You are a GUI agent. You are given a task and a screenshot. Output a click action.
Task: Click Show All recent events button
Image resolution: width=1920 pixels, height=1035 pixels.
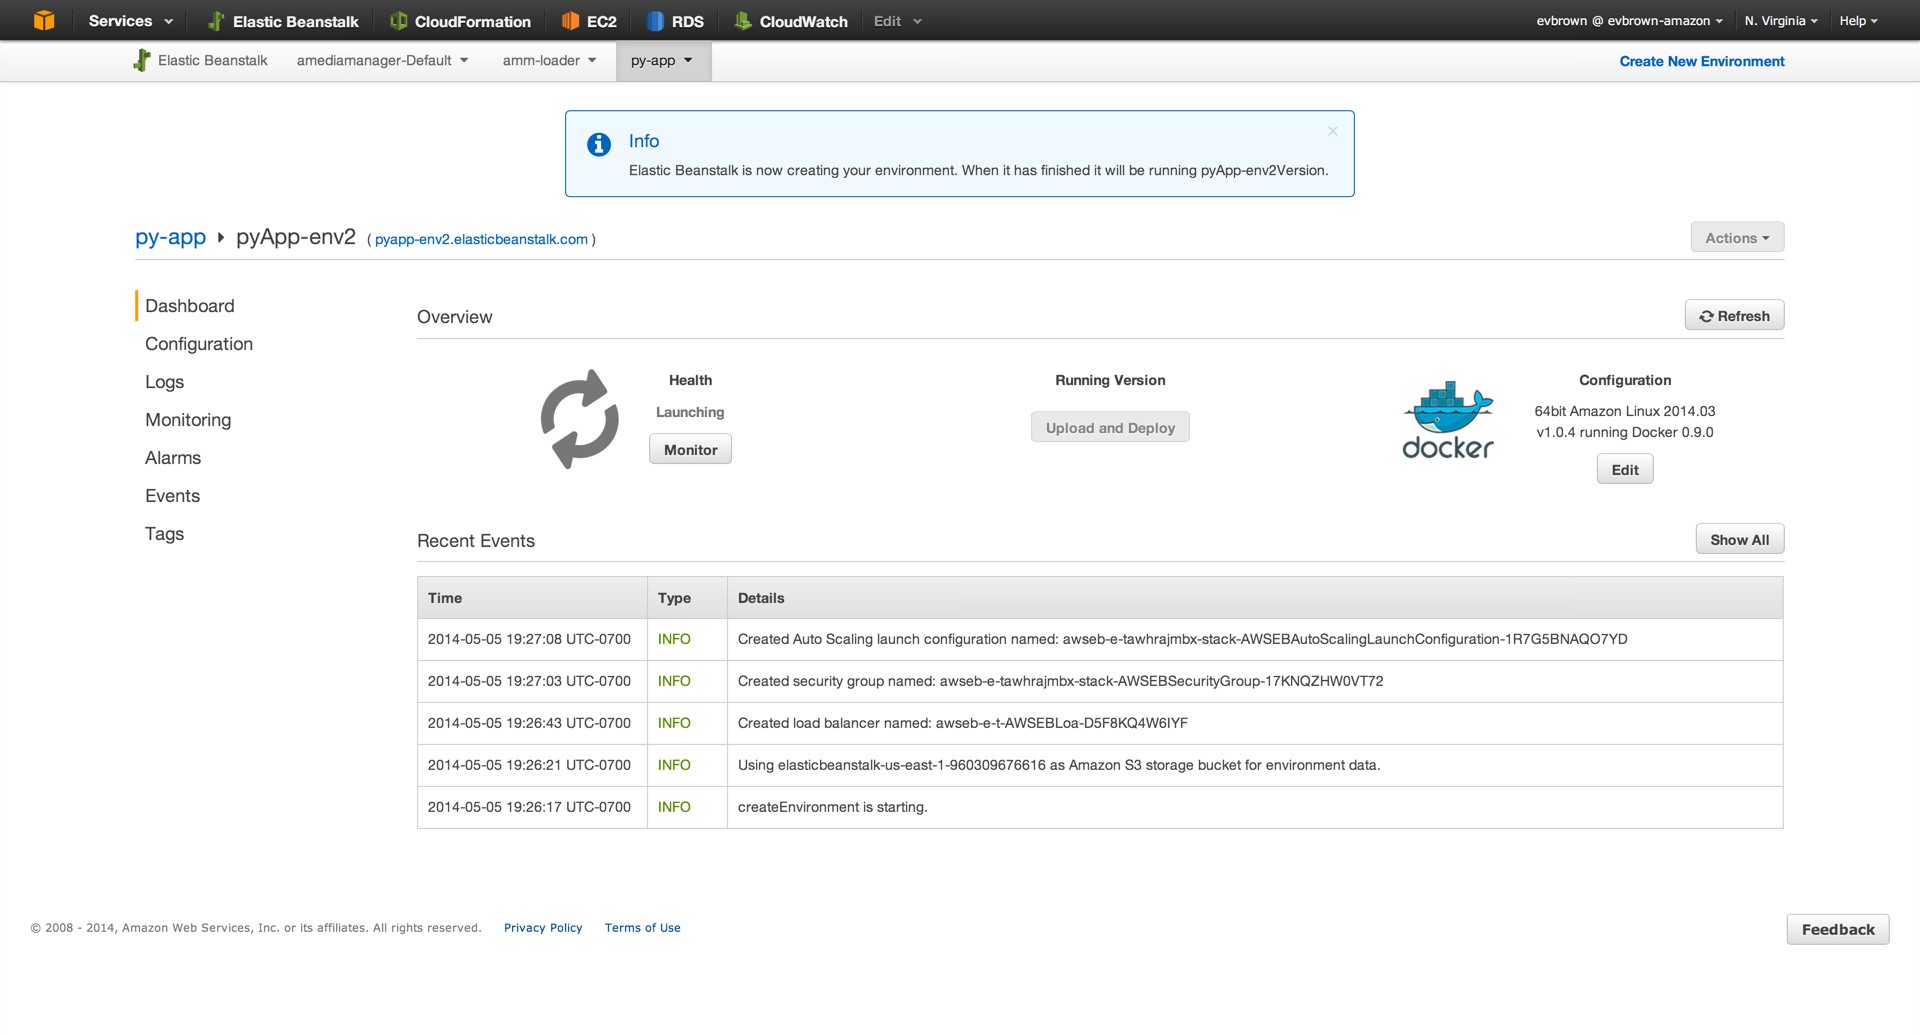click(1739, 540)
